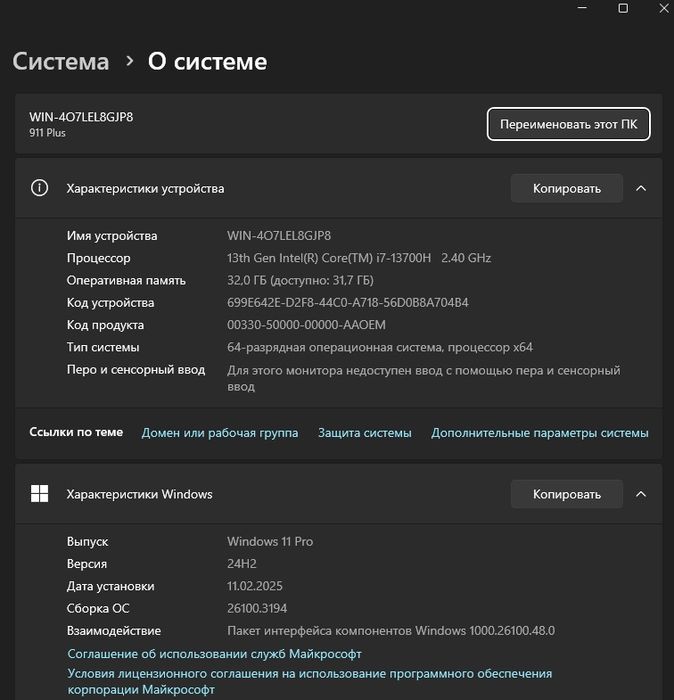Copy device specs with Копировать button
The width and height of the screenshot is (674, 700).
coord(566,188)
